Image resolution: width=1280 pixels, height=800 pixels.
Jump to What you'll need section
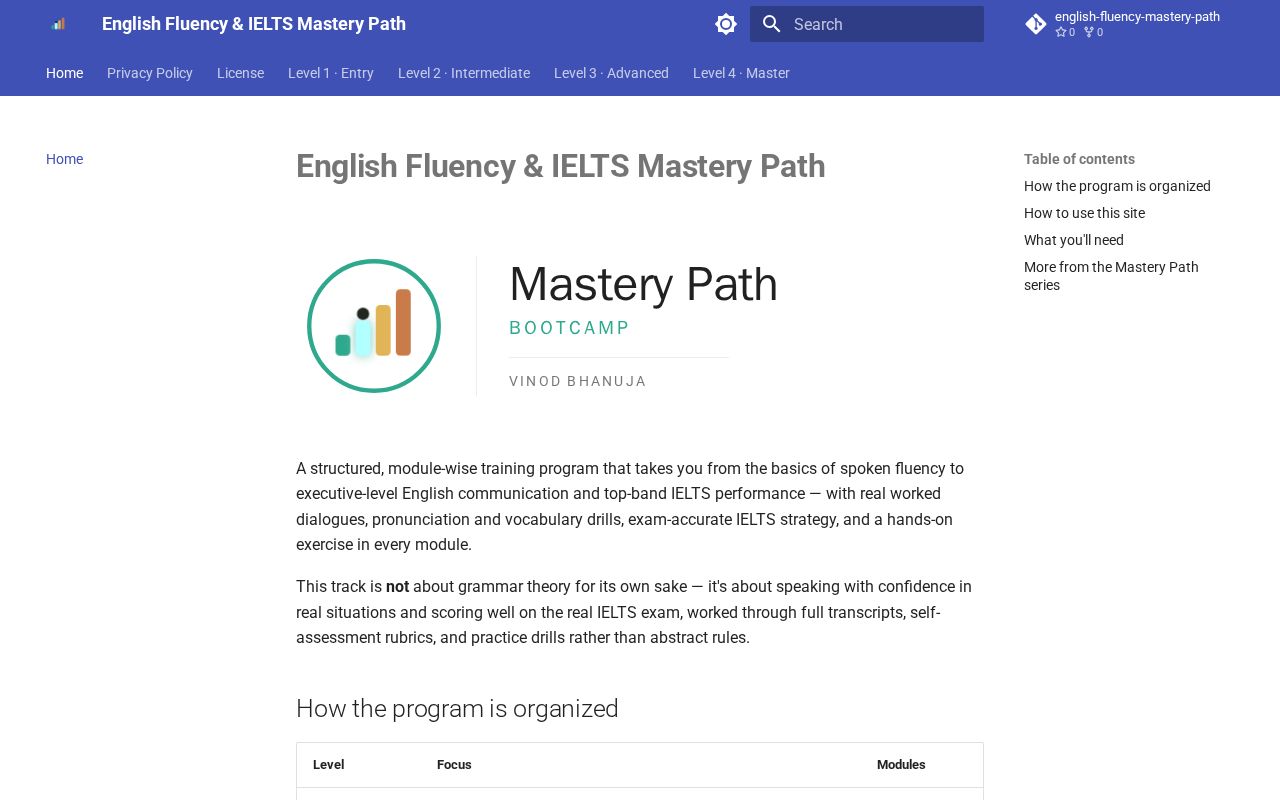pos(1074,240)
